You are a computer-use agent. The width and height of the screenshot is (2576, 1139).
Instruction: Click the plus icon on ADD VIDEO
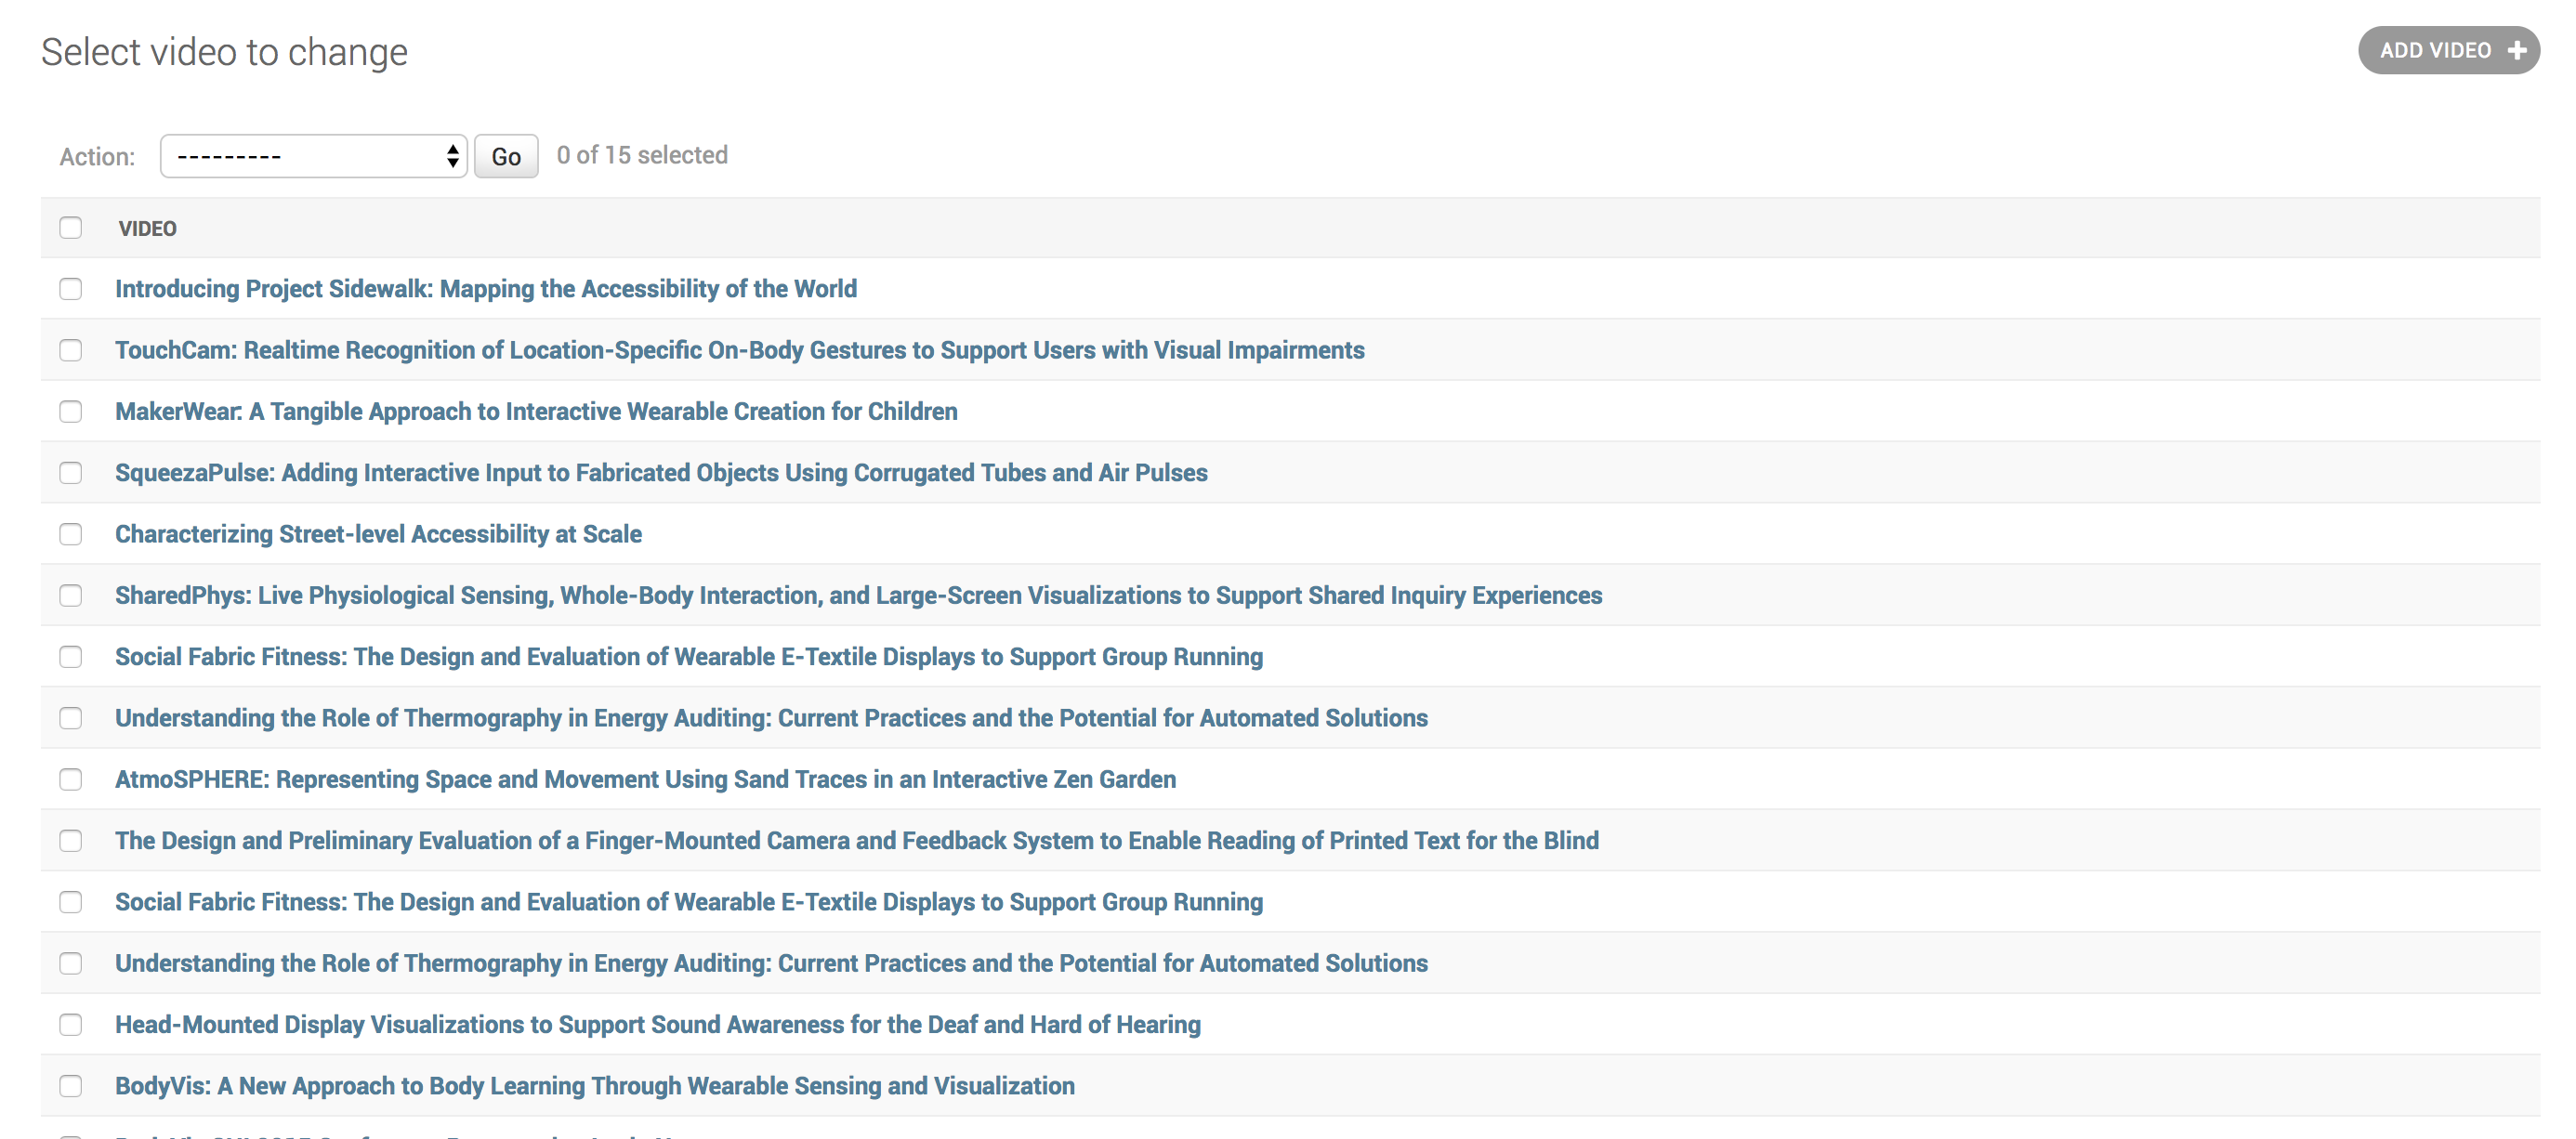coord(2519,50)
